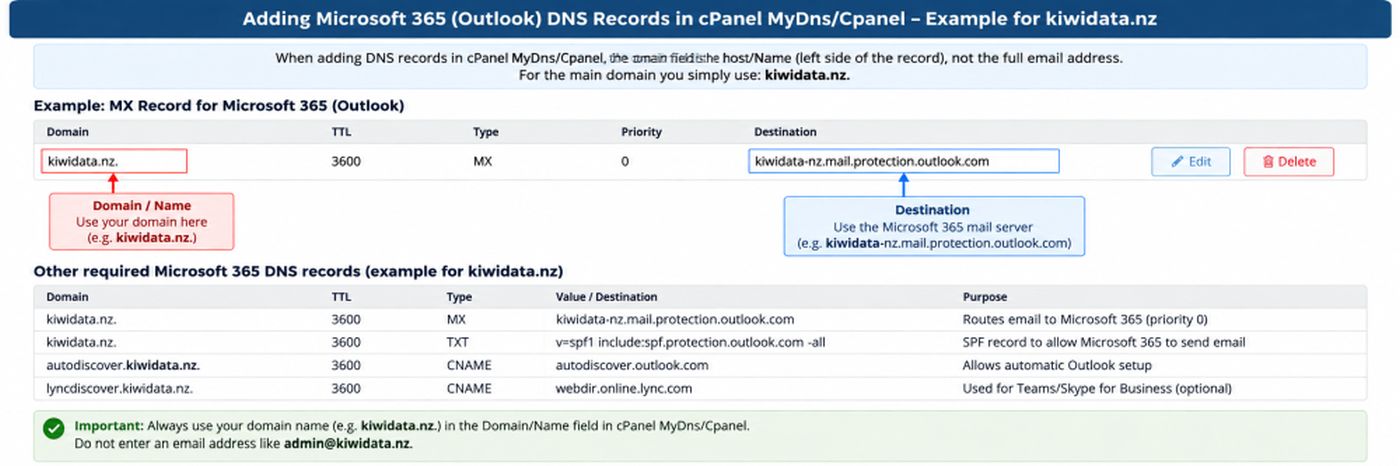The image size is (1400, 466).
Task: Click the autodiscover.outlook.com value
Action: coord(632,365)
